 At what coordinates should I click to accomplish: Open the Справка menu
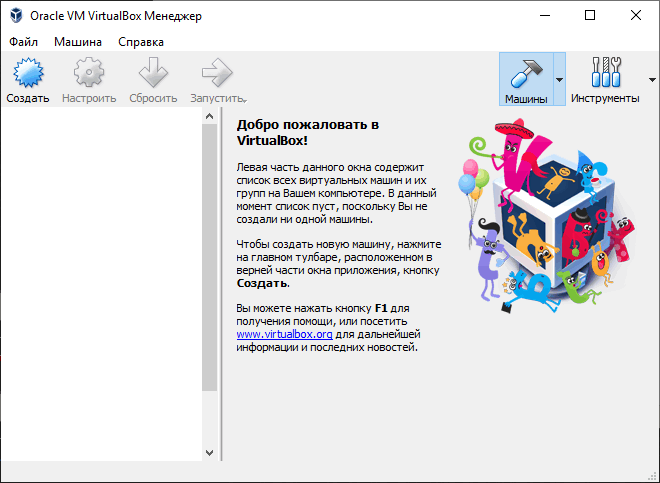tap(141, 42)
